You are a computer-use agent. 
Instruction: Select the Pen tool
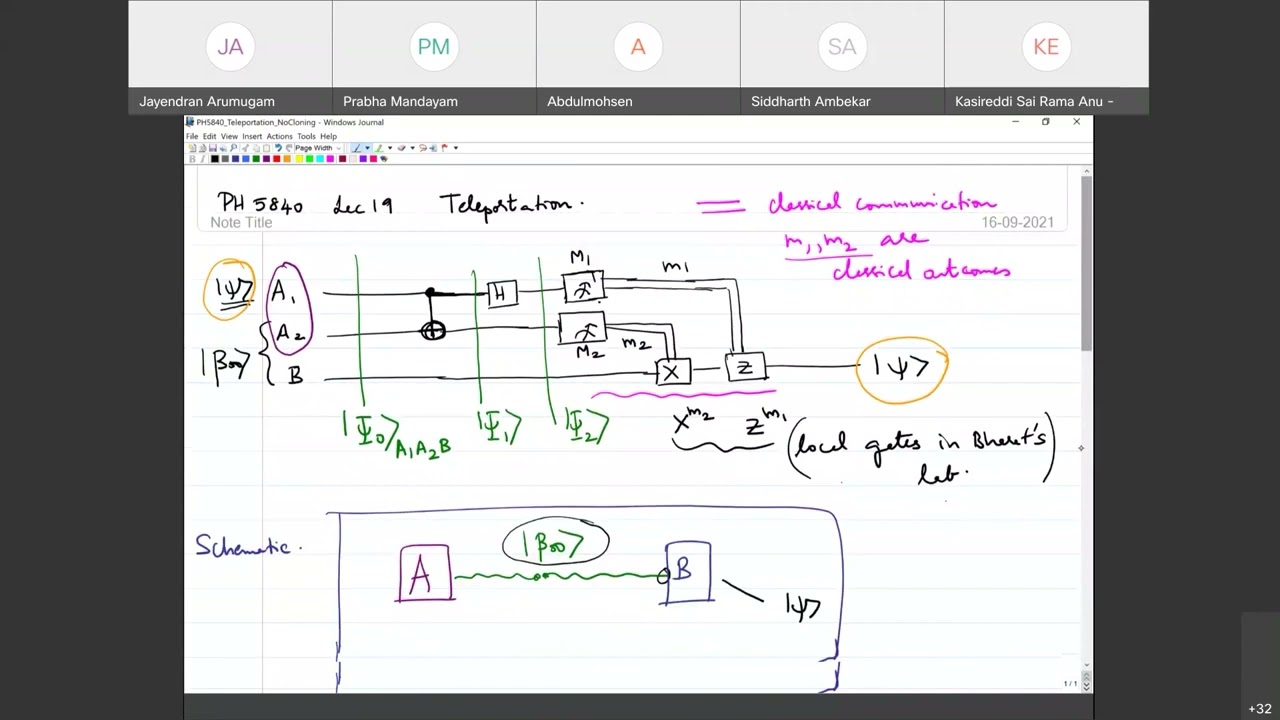tap(357, 148)
